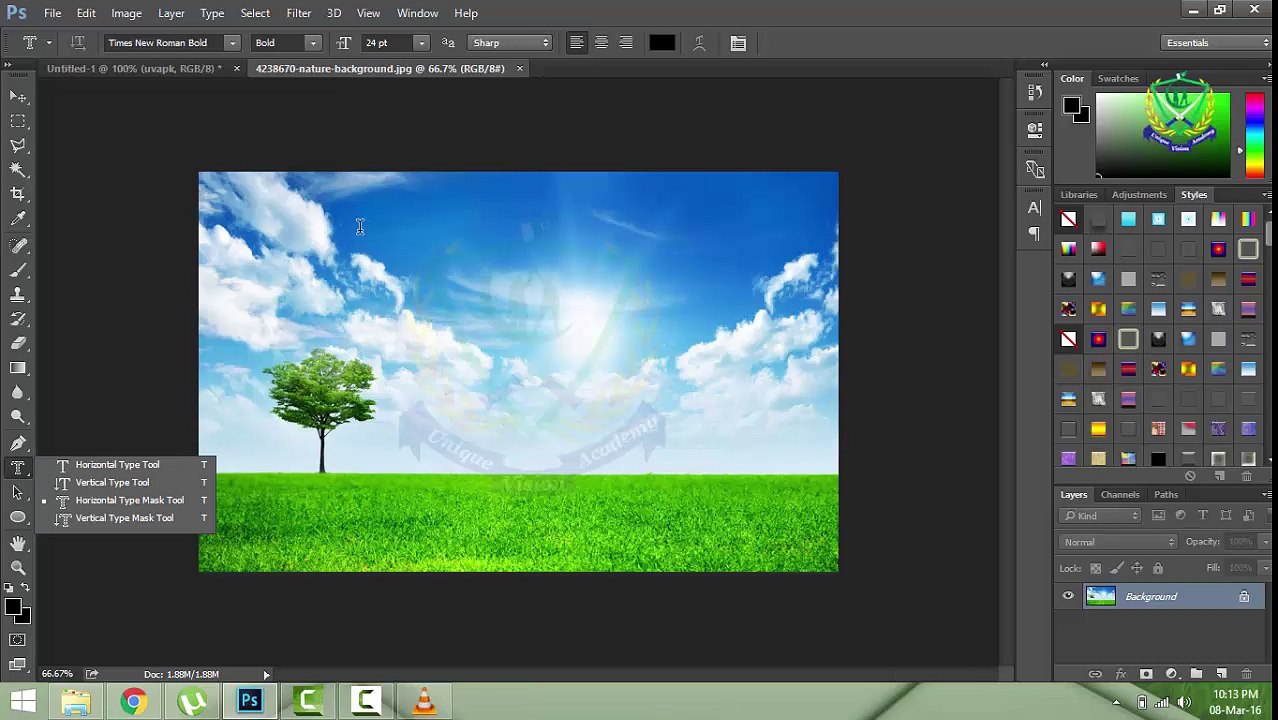Select the Crop tool

[18, 194]
